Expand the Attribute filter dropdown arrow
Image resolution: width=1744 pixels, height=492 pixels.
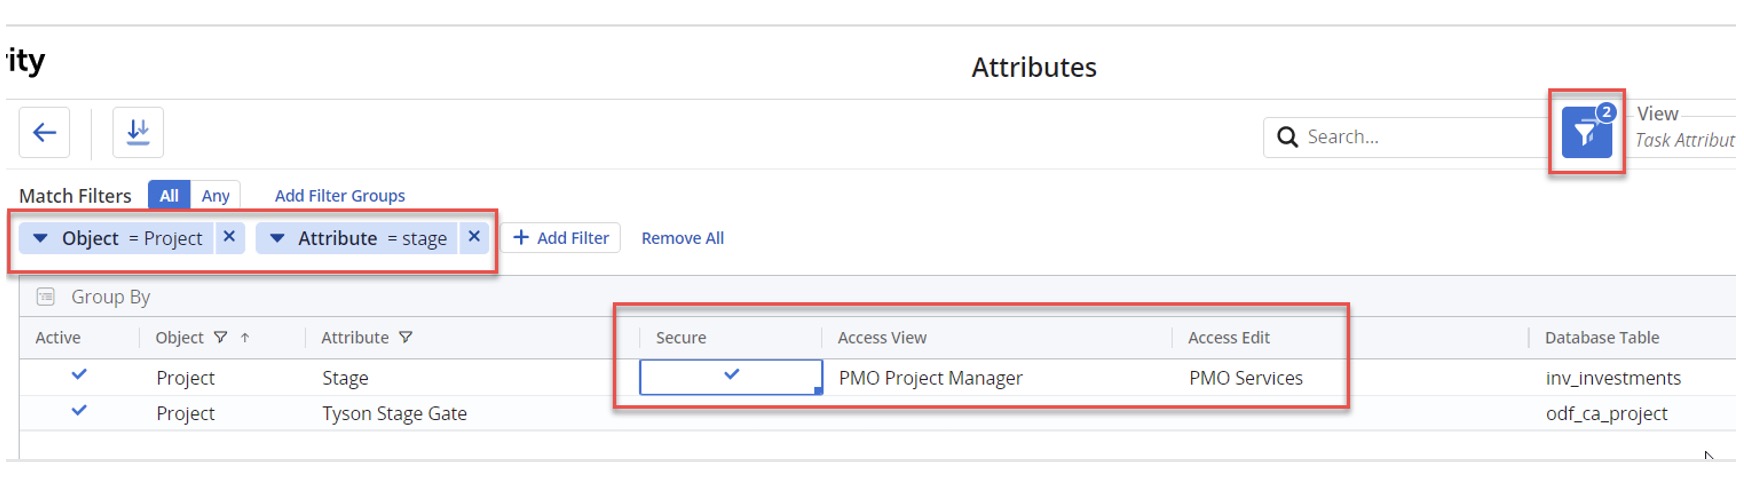click(277, 238)
